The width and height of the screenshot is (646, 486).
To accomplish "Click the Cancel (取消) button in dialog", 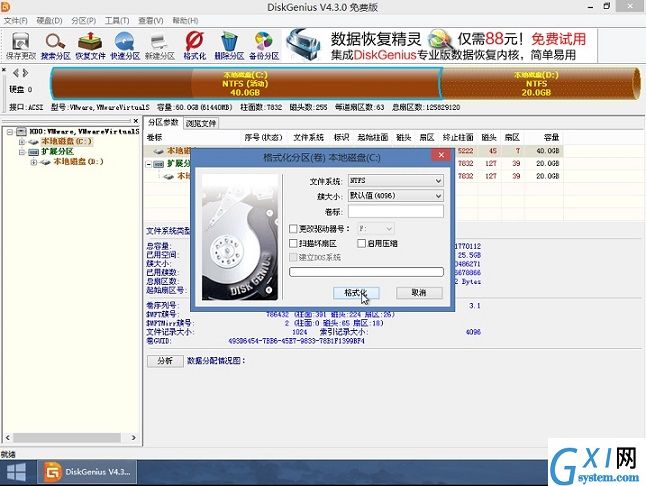I will point(419,293).
